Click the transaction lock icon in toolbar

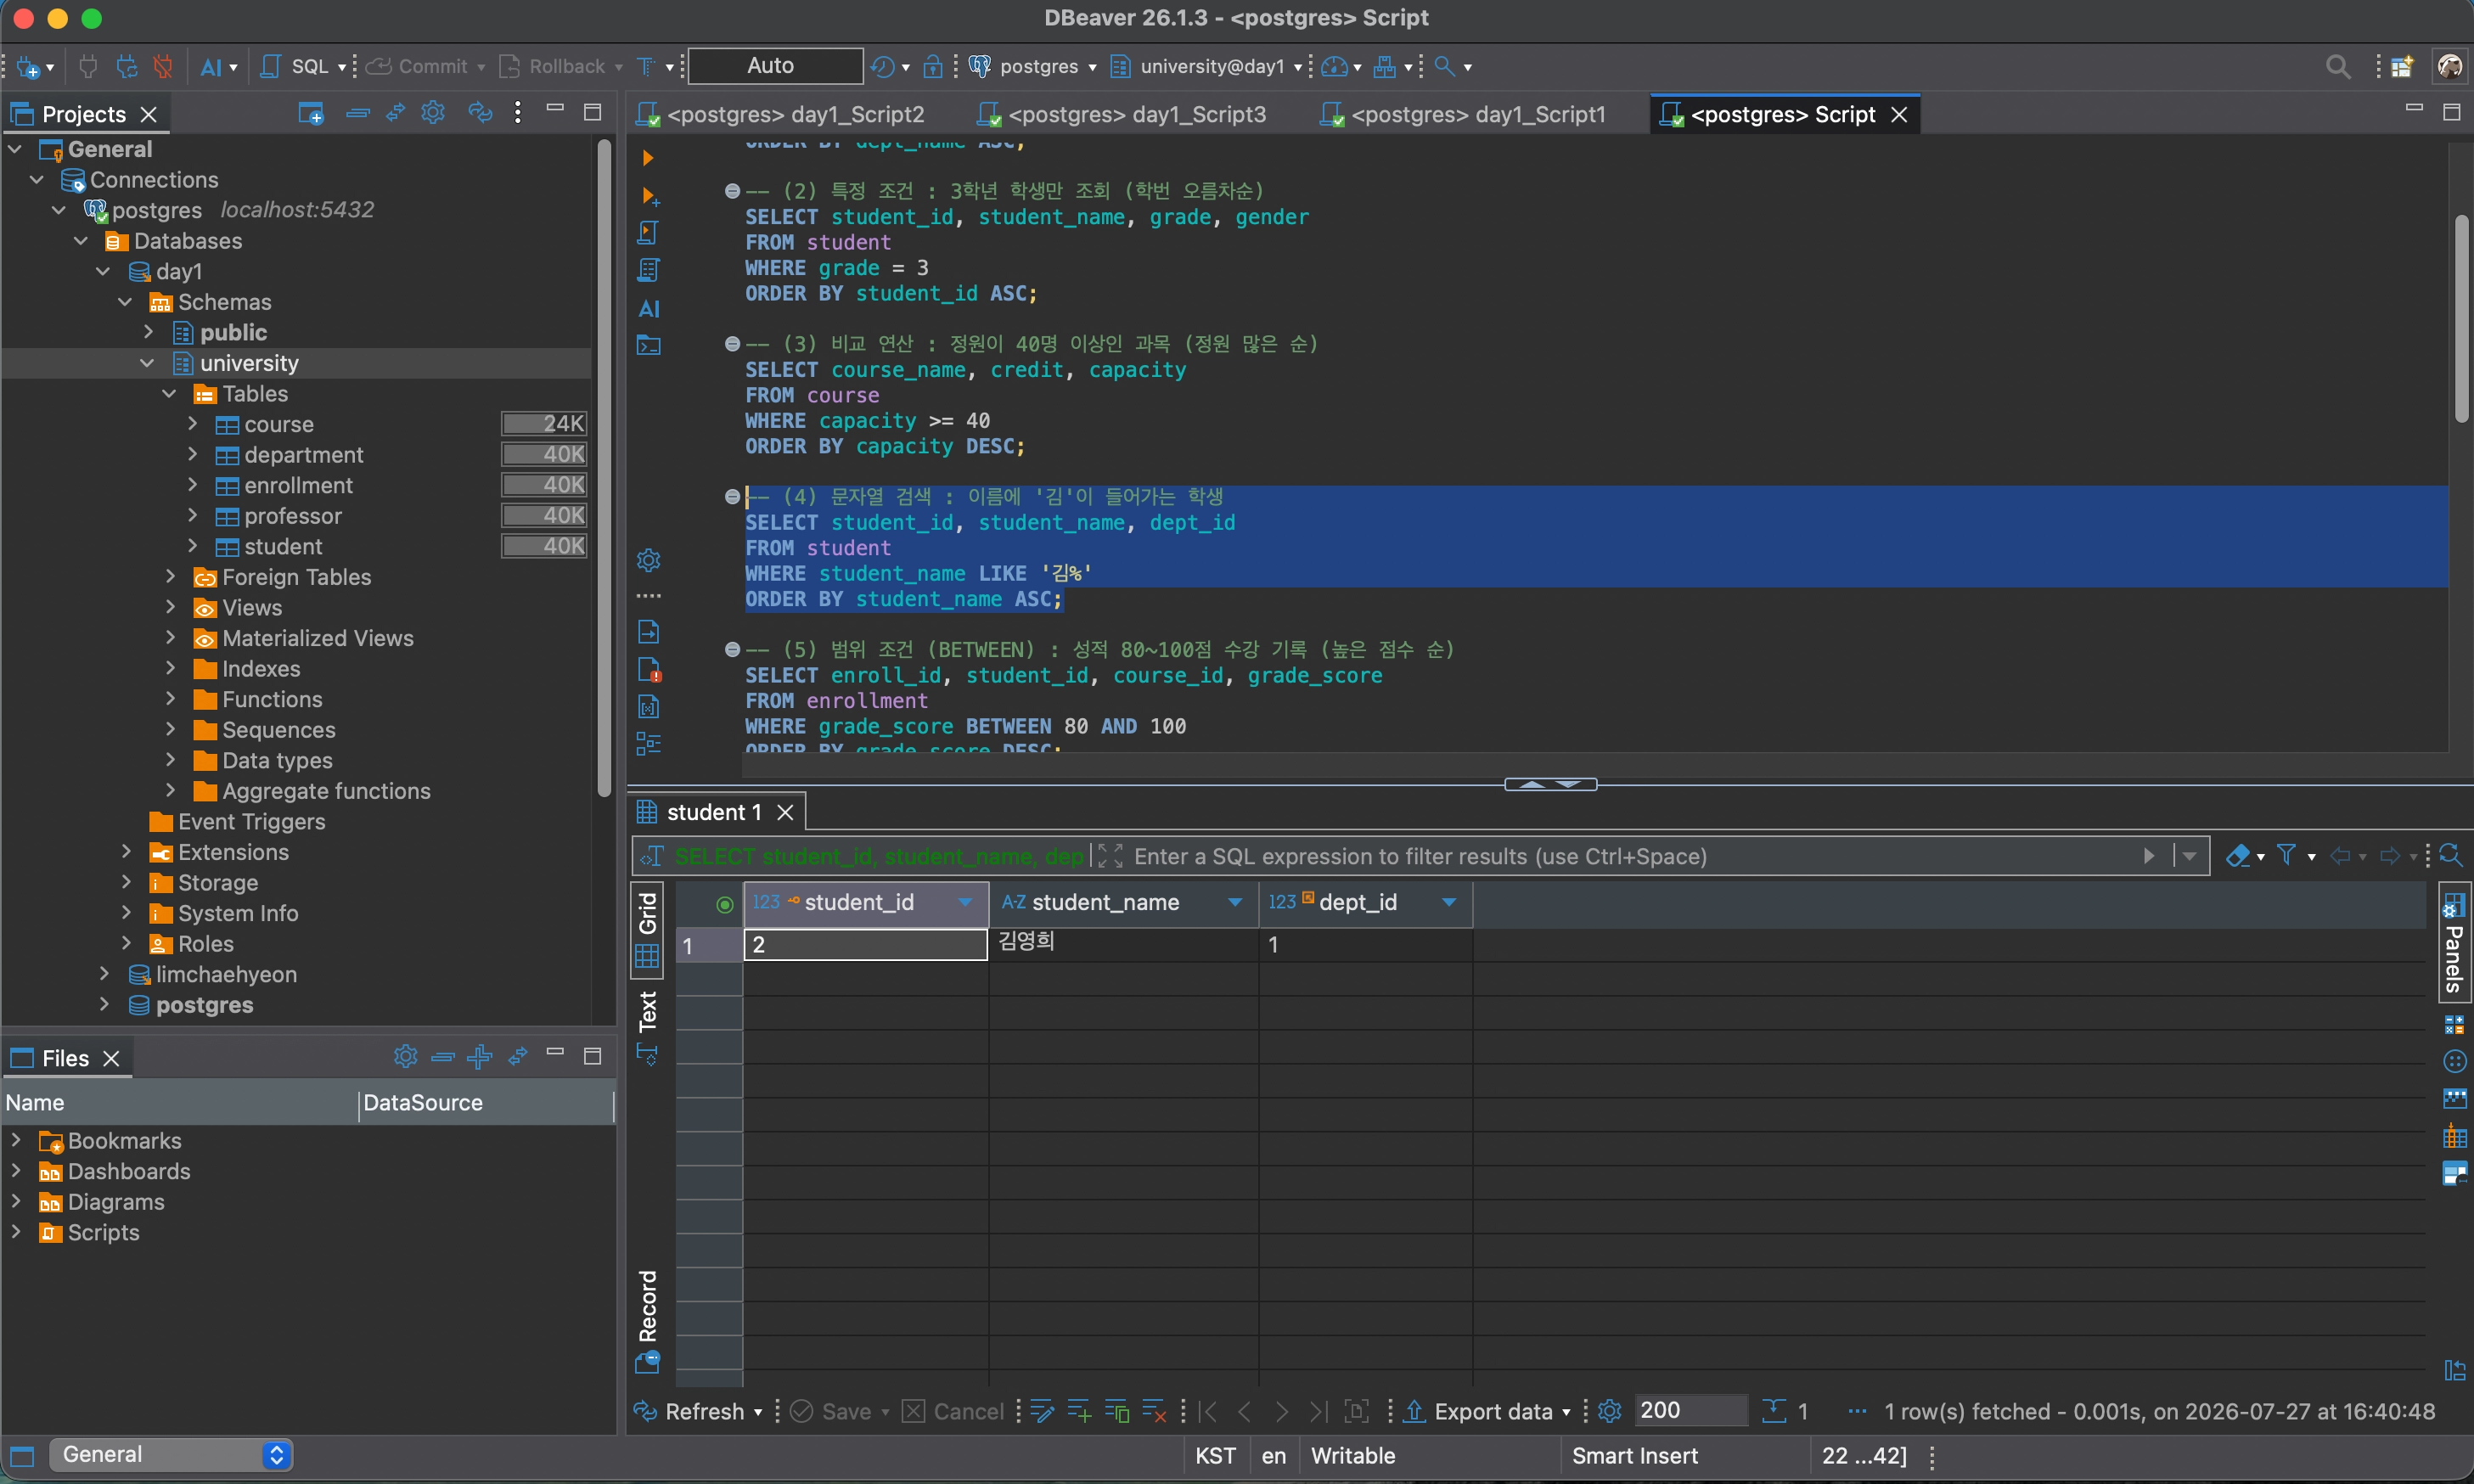click(932, 67)
